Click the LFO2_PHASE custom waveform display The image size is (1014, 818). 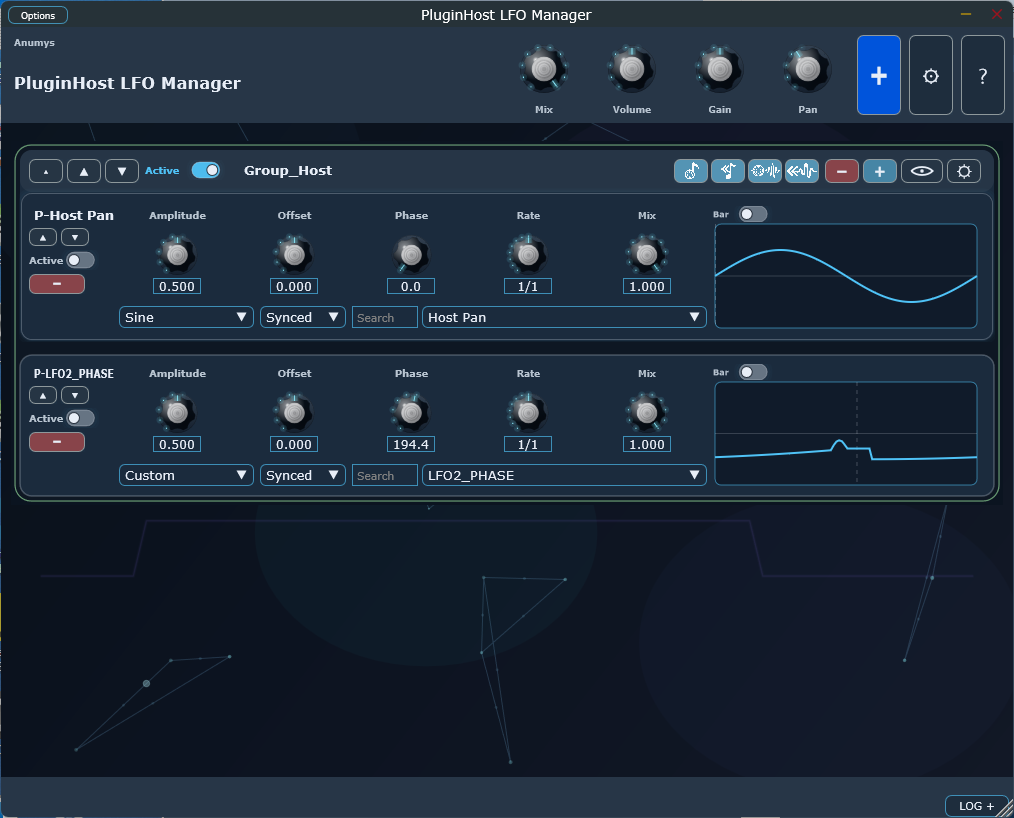point(846,433)
